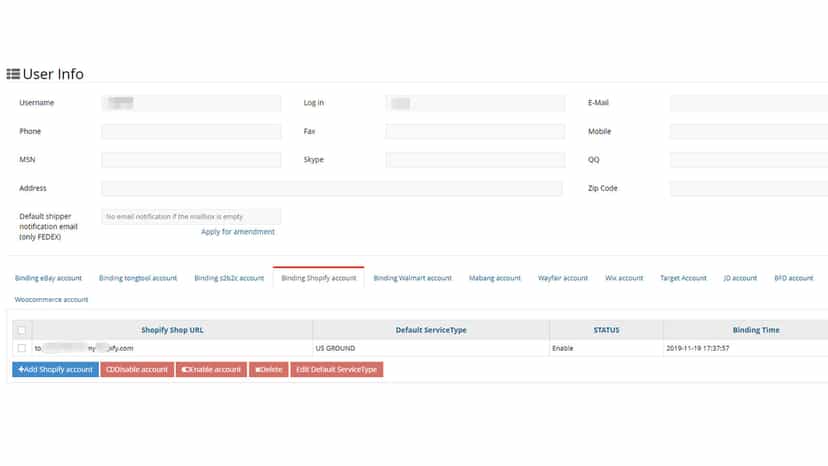The width and height of the screenshot is (828, 466).
Task: Click the Delete button
Action: 269,369
